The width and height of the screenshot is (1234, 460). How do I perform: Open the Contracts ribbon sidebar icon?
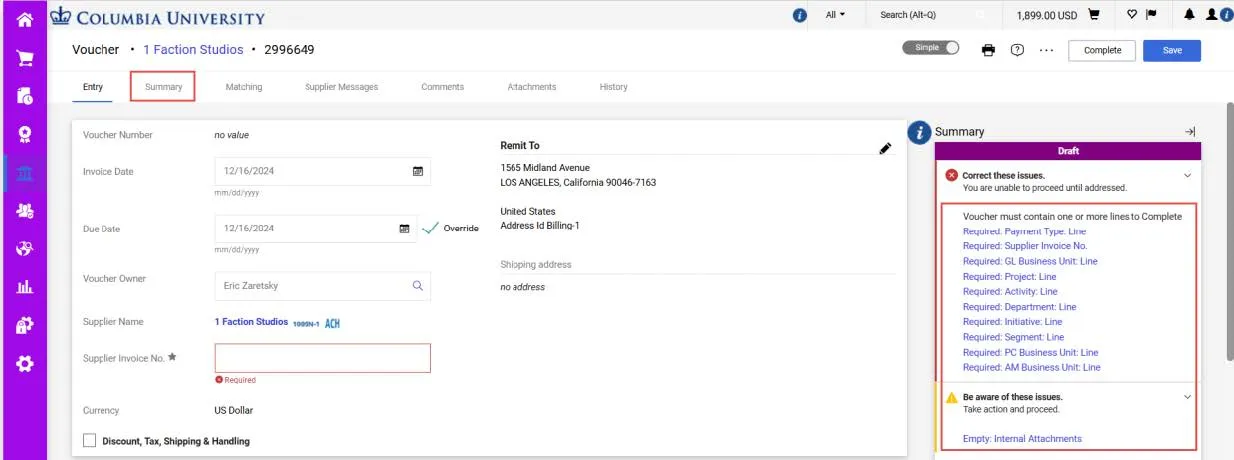[x=24, y=134]
